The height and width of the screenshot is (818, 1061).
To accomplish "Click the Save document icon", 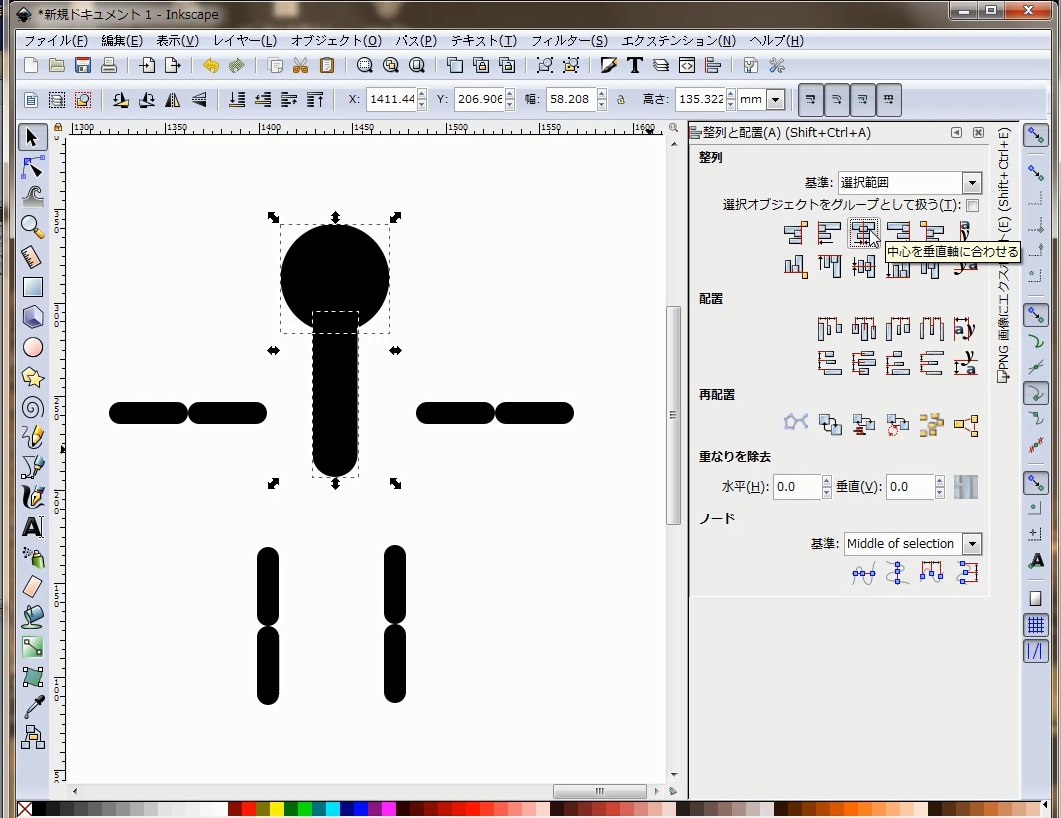I will point(83,66).
